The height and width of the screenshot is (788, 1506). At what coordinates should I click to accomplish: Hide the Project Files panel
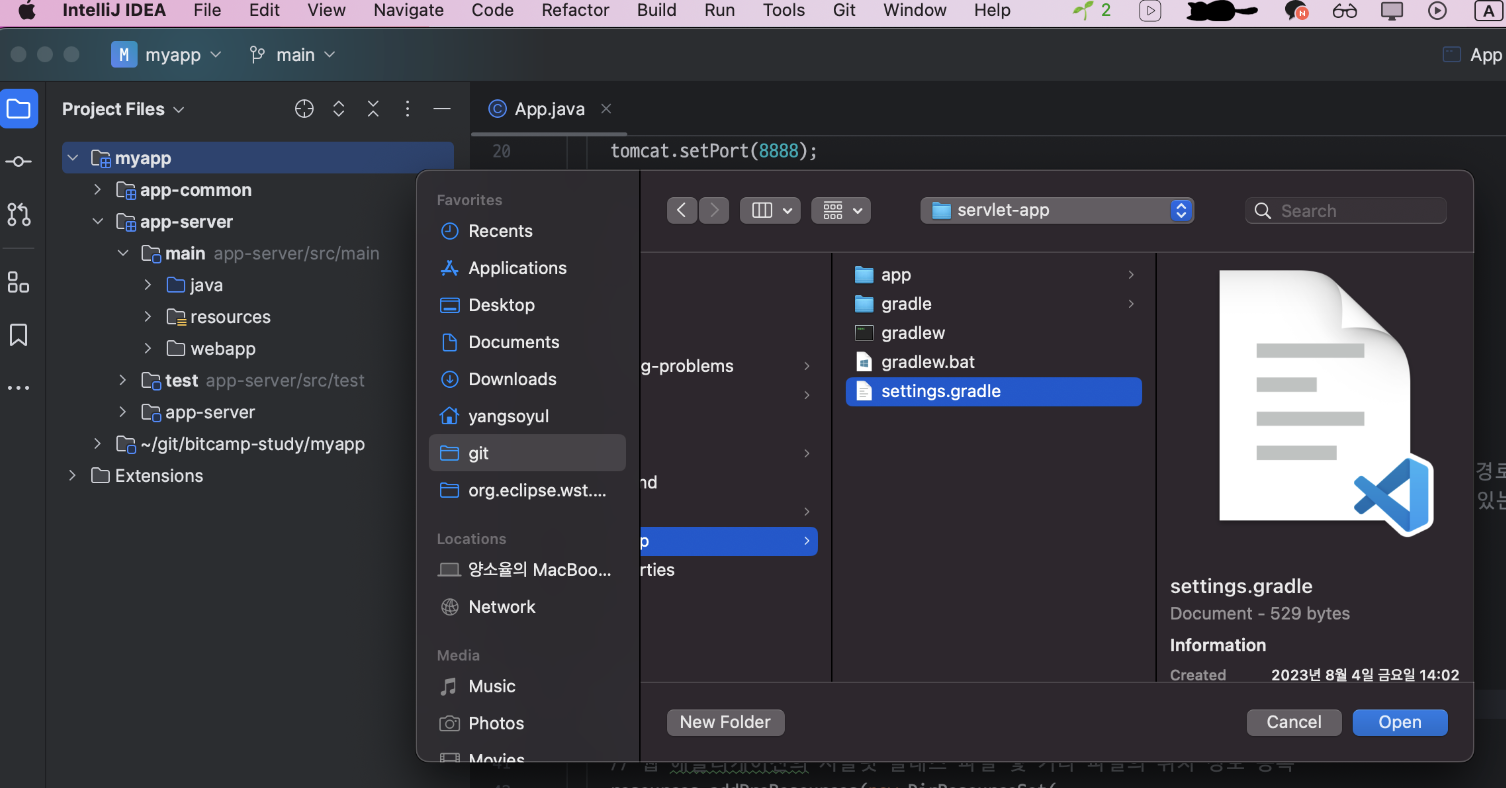pos(442,109)
